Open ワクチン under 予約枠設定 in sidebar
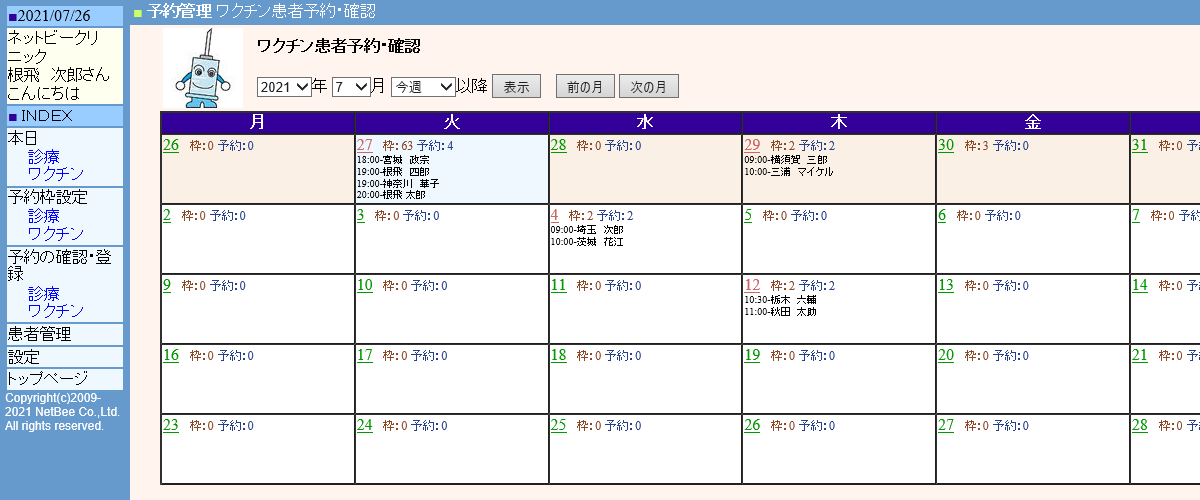 click(56, 234)
